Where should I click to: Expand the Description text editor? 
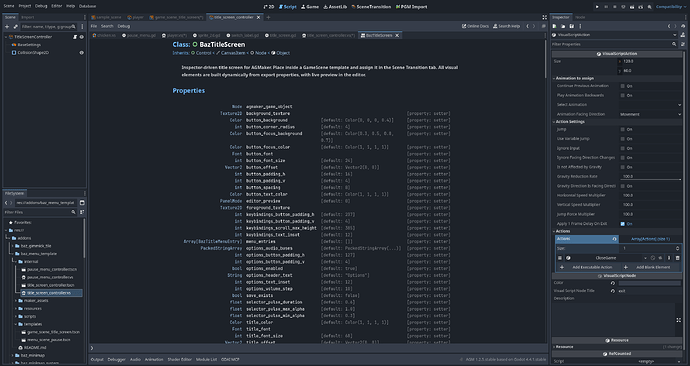pos(679,320)
